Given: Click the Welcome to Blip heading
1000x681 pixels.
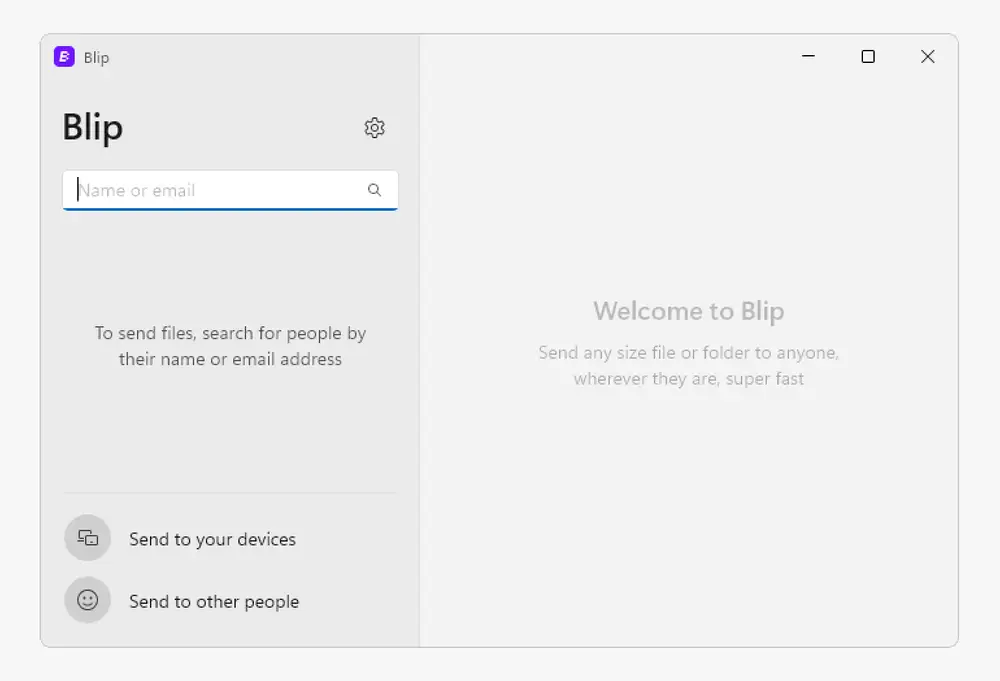Looking at the screenshot, I should [688, 311].
